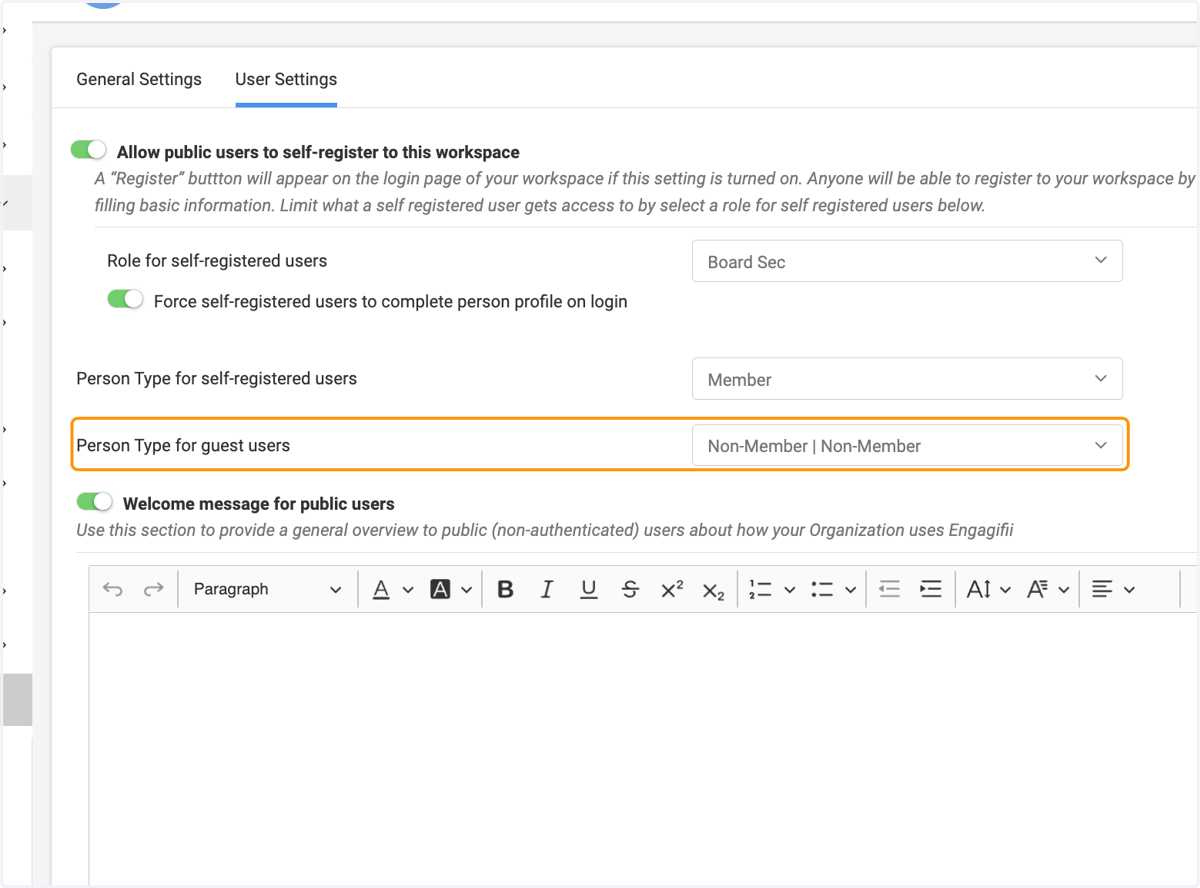The height and width of the screenshot is (888, 1200).
Task: Open background color options arrow
Action: [466, 590]
